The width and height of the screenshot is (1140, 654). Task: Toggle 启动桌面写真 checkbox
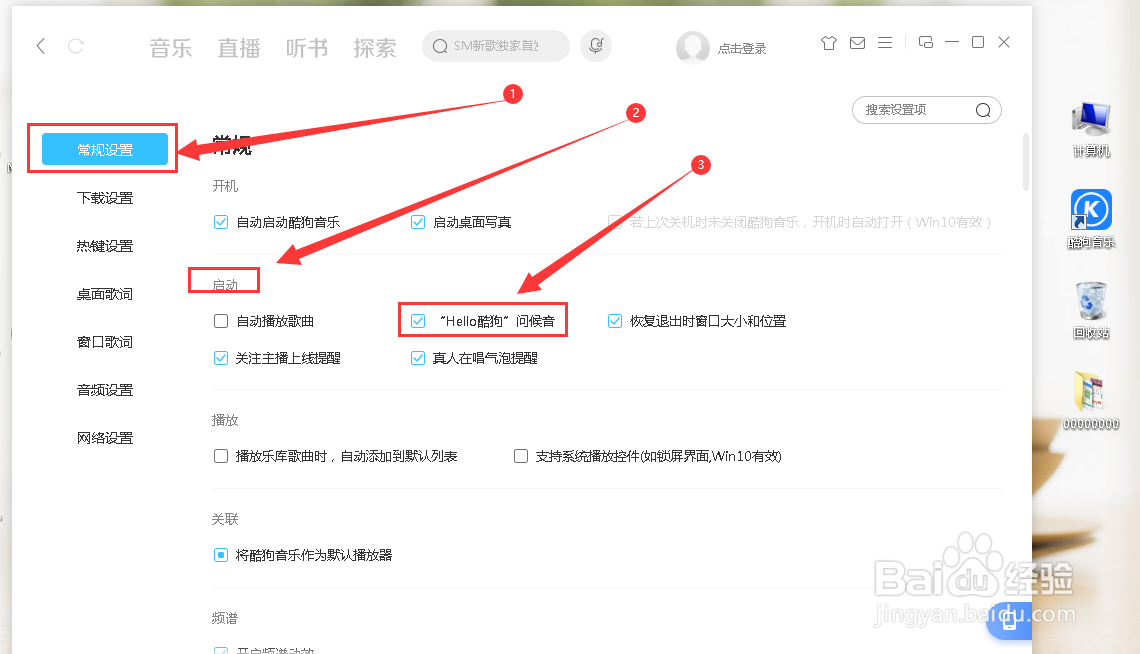click(x=418, y=222)
